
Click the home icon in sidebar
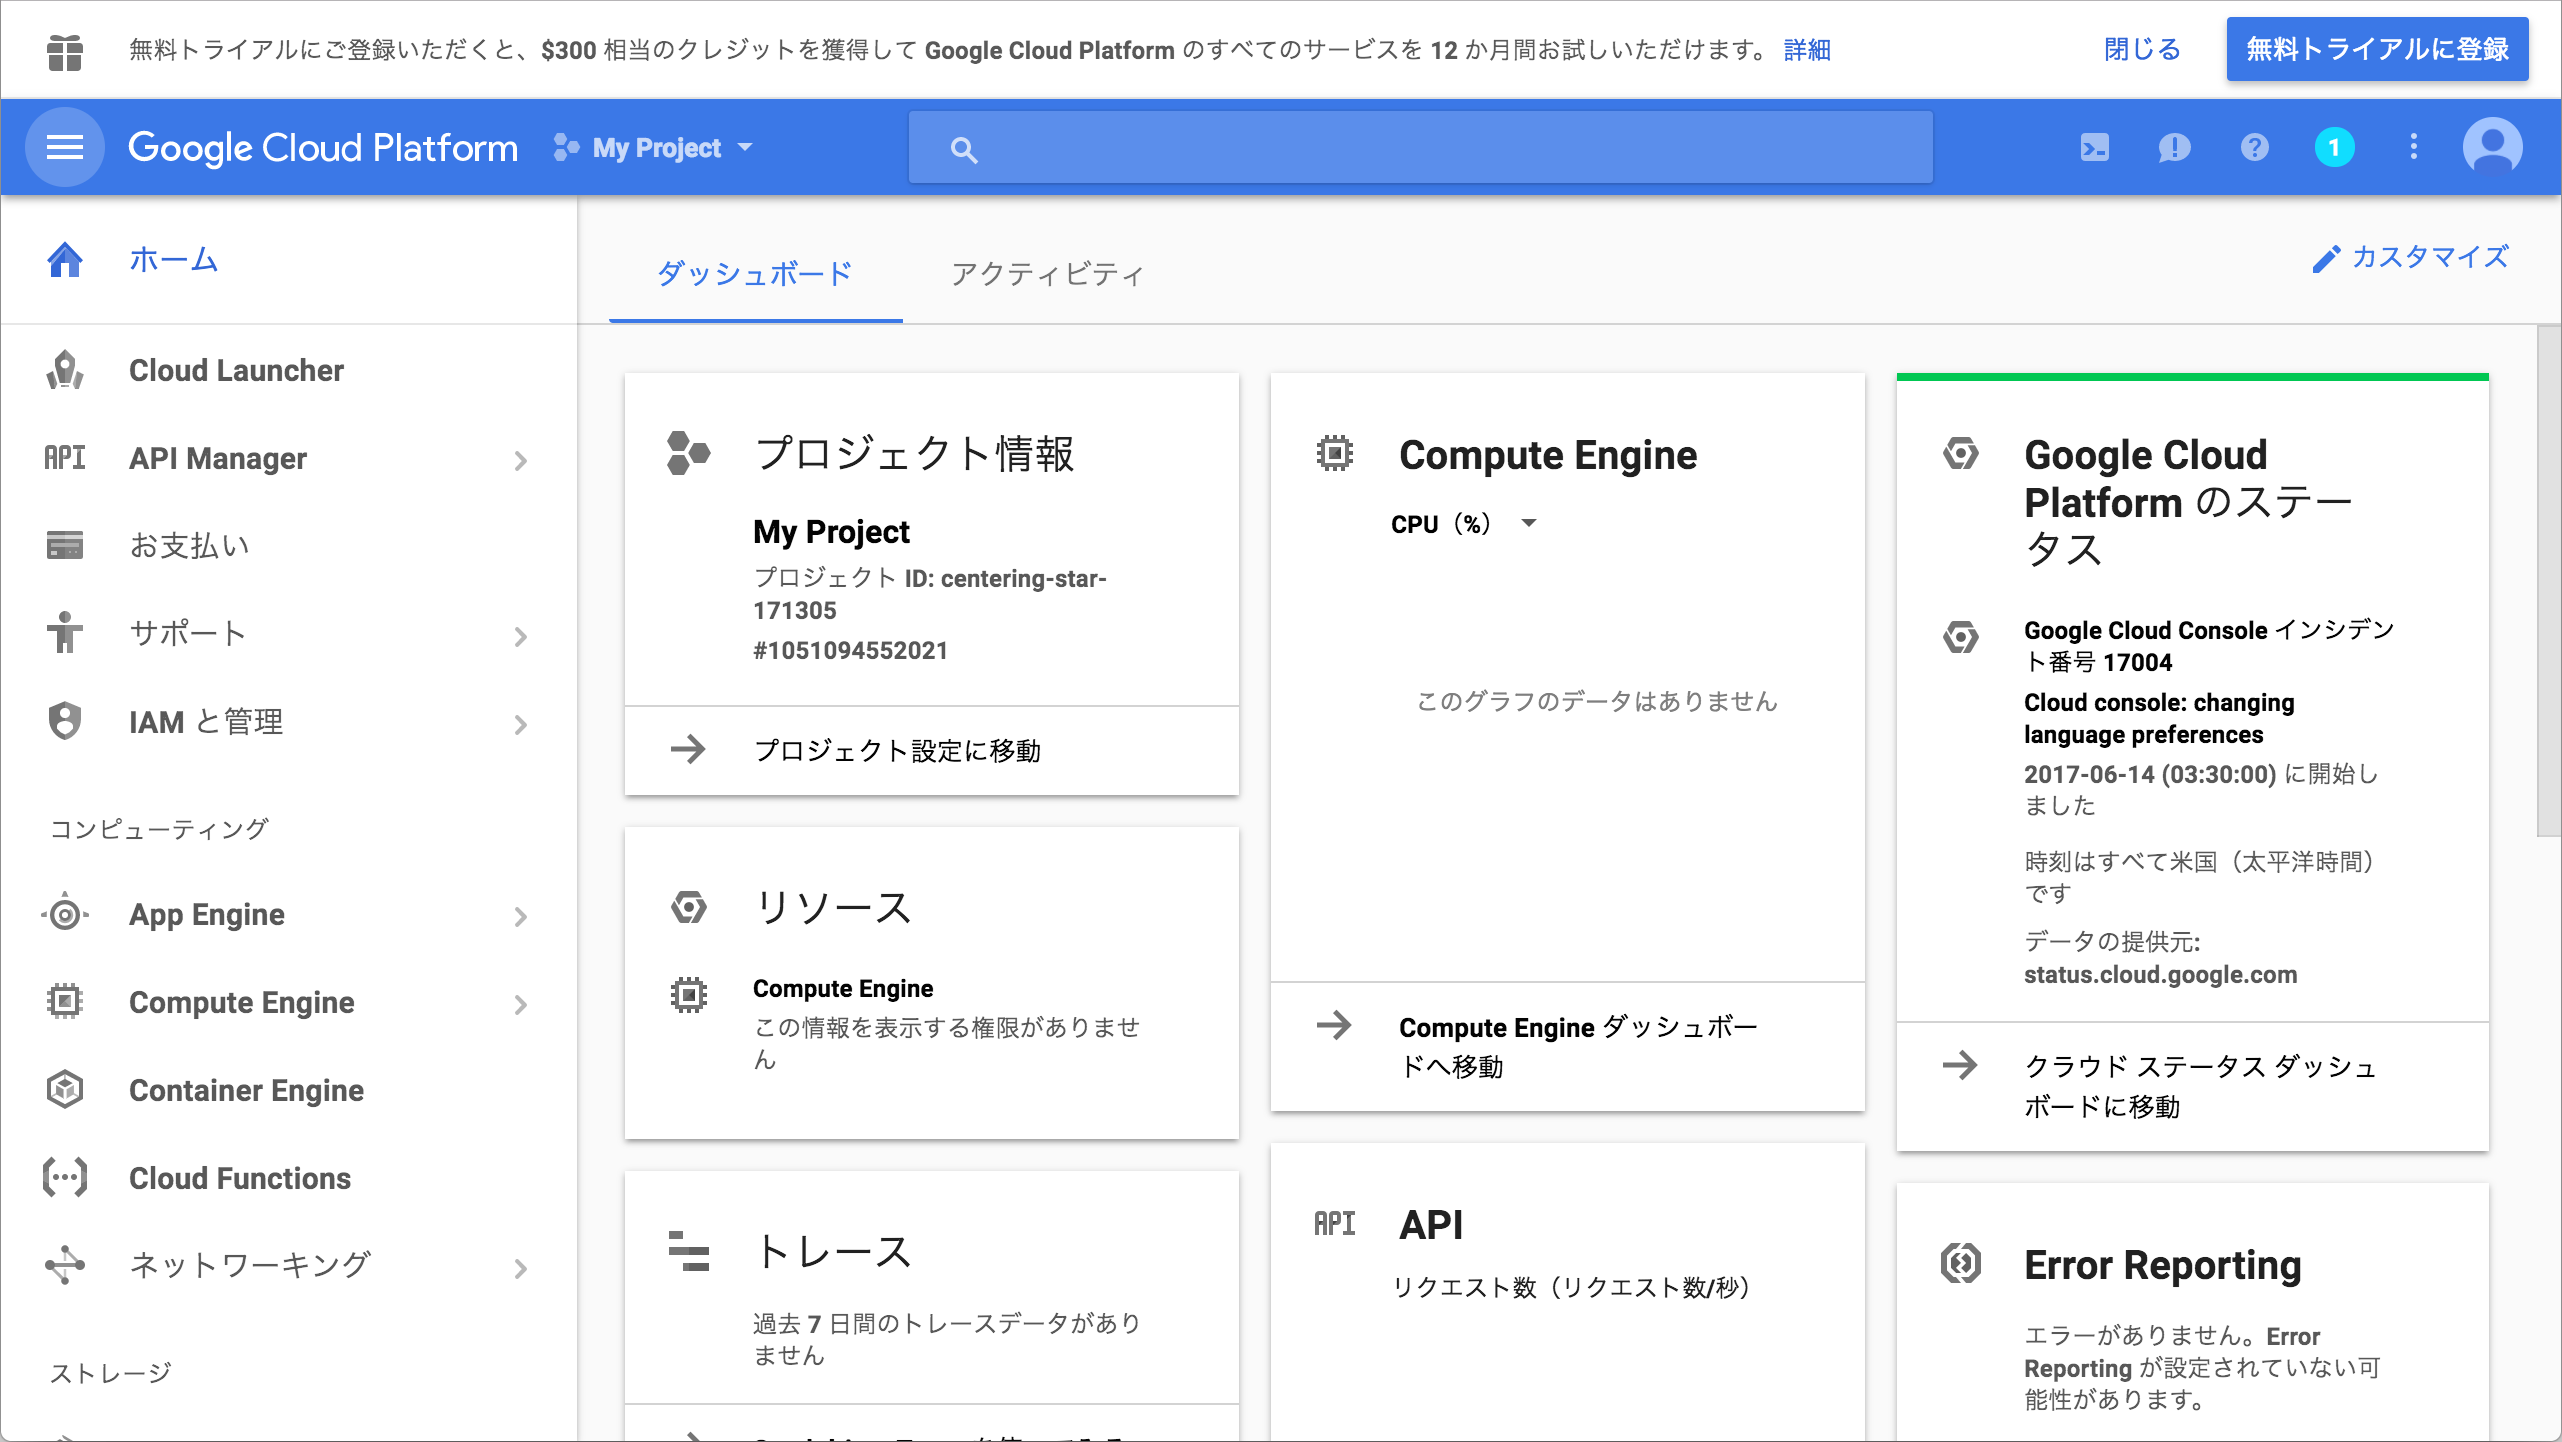click(65, 260)
